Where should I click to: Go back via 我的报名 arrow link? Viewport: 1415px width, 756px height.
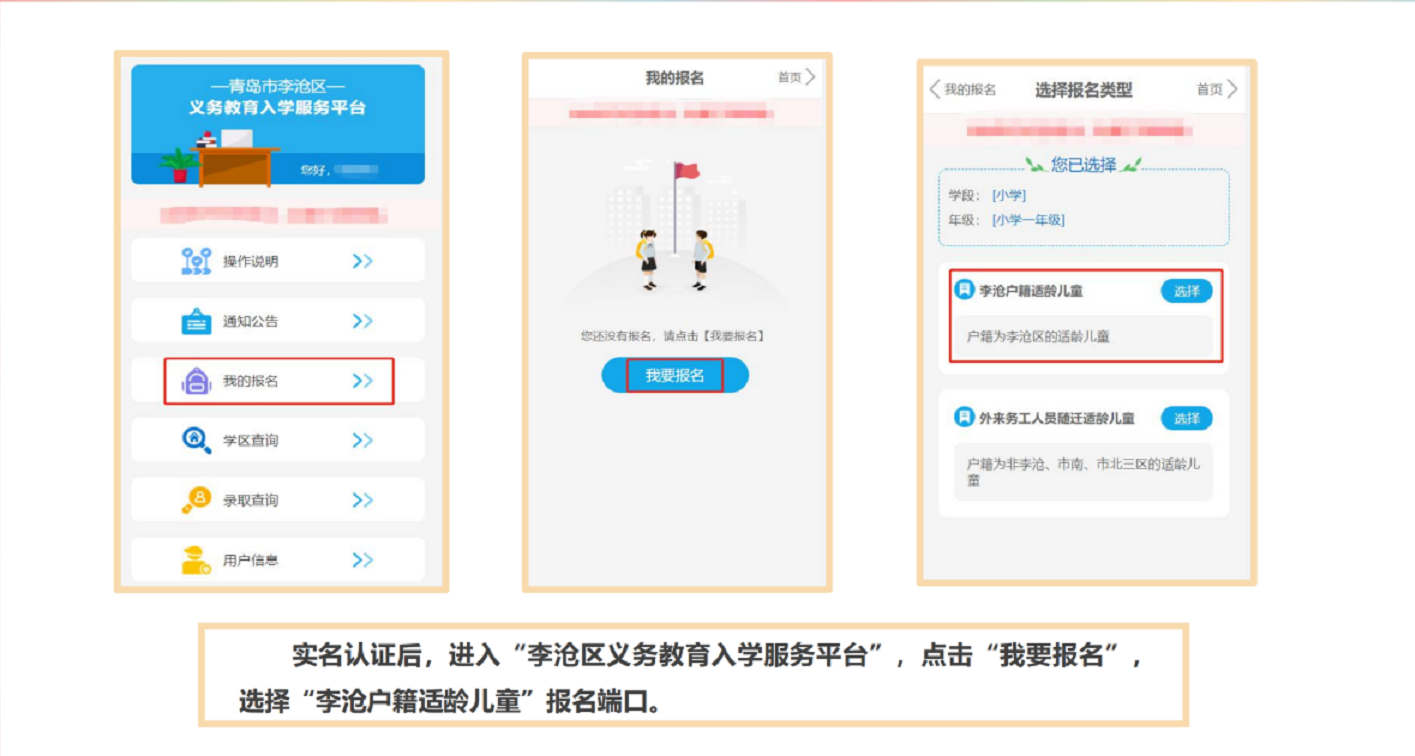click(963, 89)
